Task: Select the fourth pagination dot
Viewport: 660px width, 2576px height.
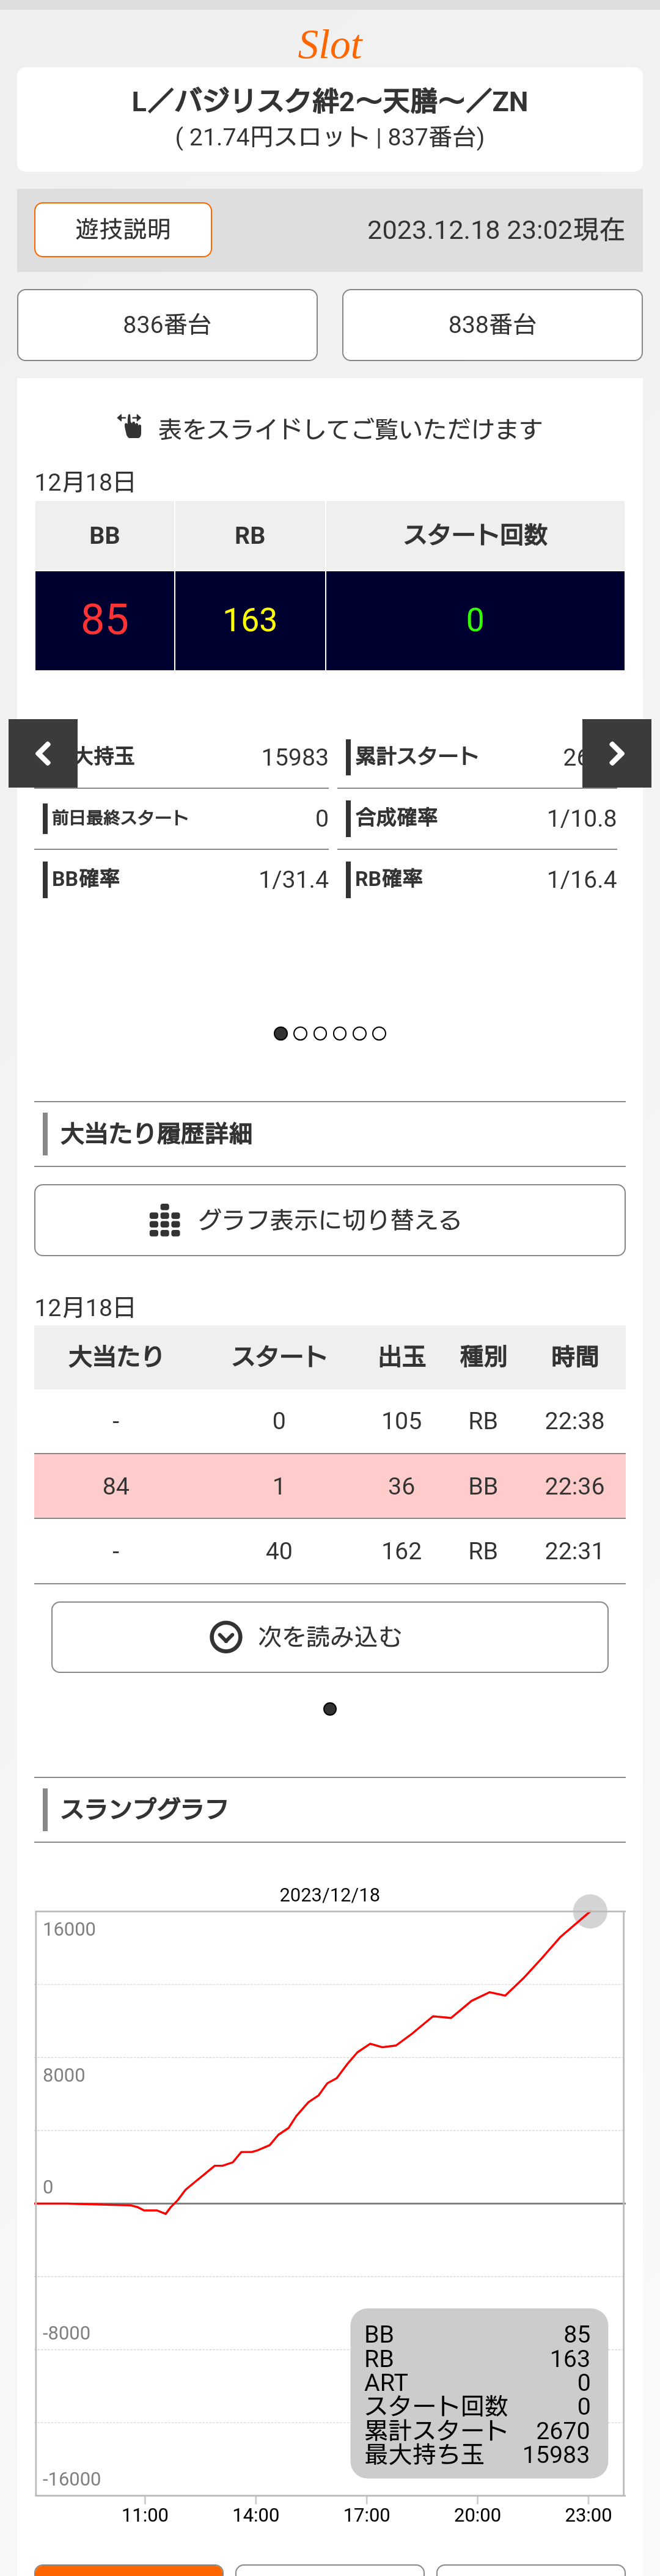Action: click(x=340, y=1034)
